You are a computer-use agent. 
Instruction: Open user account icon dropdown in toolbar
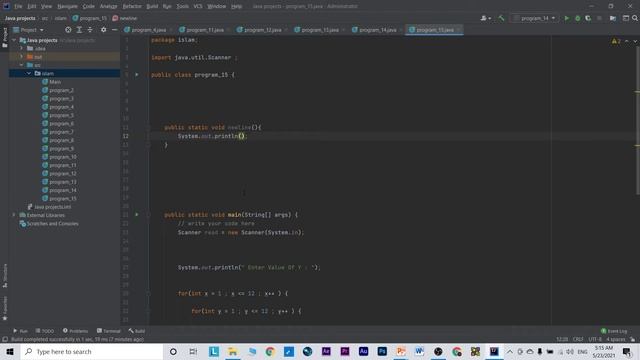pos(485,18)
